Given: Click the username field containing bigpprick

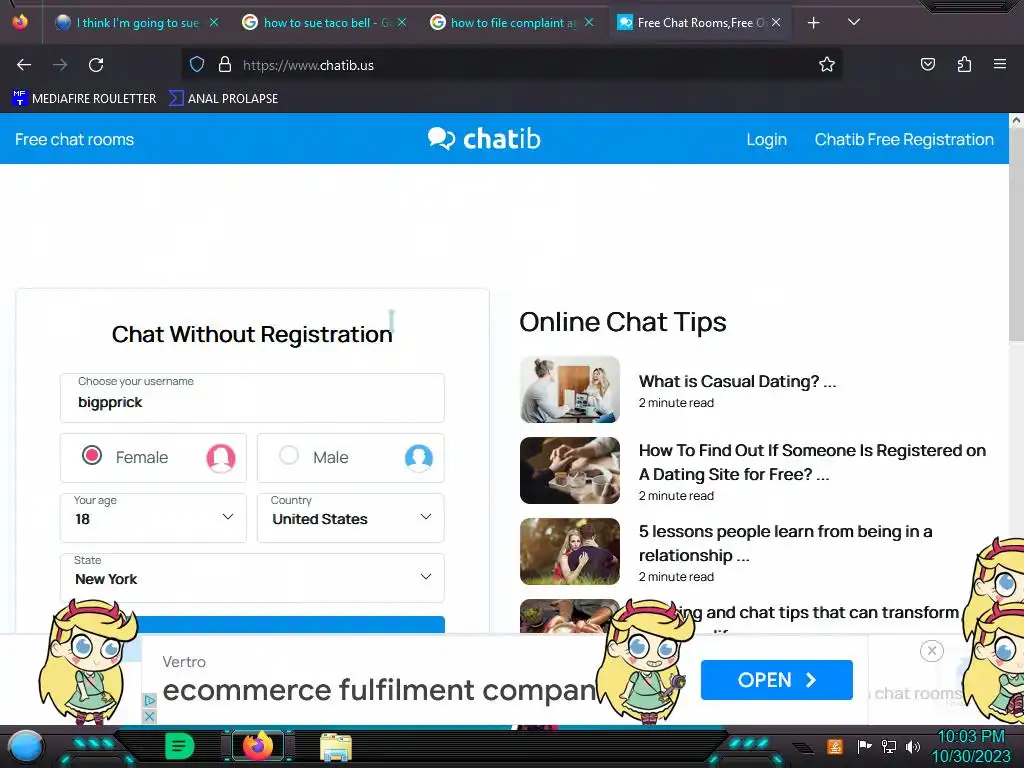Looking at the screenshot, I should click(x=252, y=398).
